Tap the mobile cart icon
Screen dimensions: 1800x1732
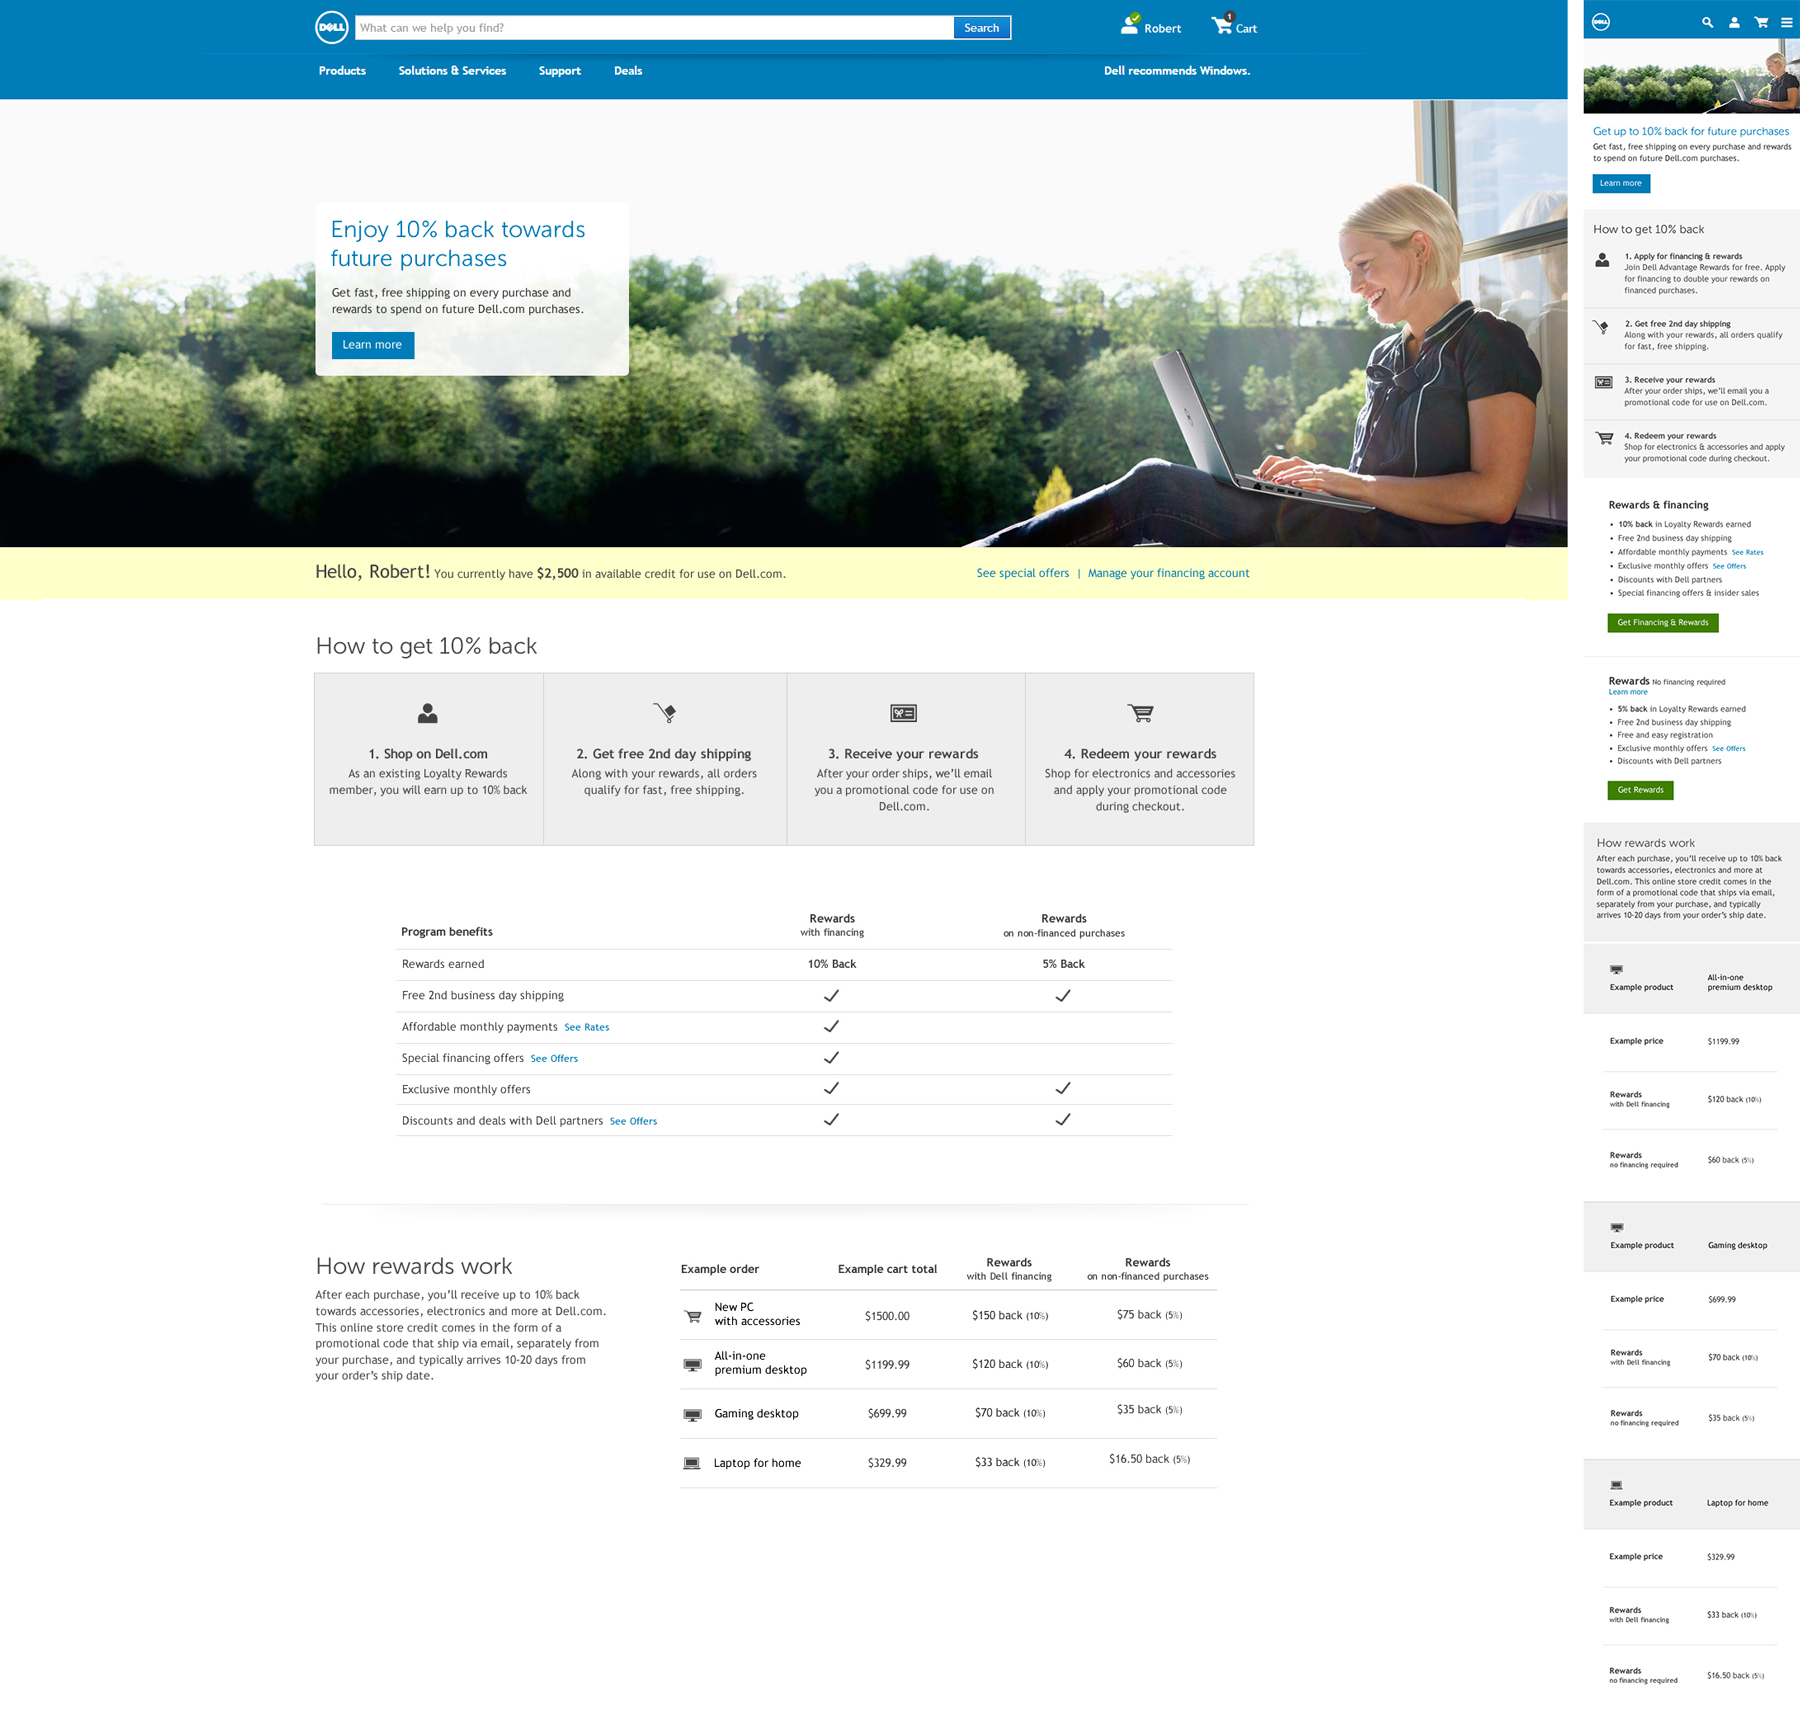pos(1761,22)
